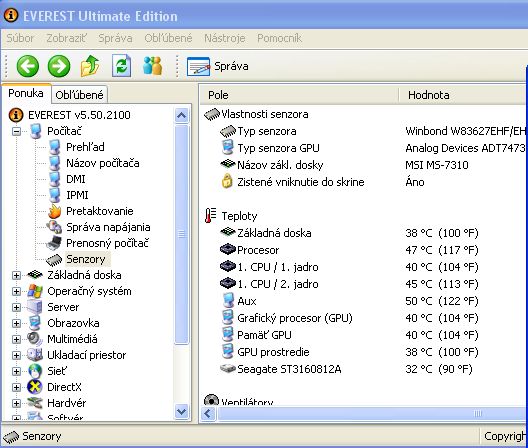This screenshot has width=528, height=448.
Task: Click the Pole column header
Action: 299,95
